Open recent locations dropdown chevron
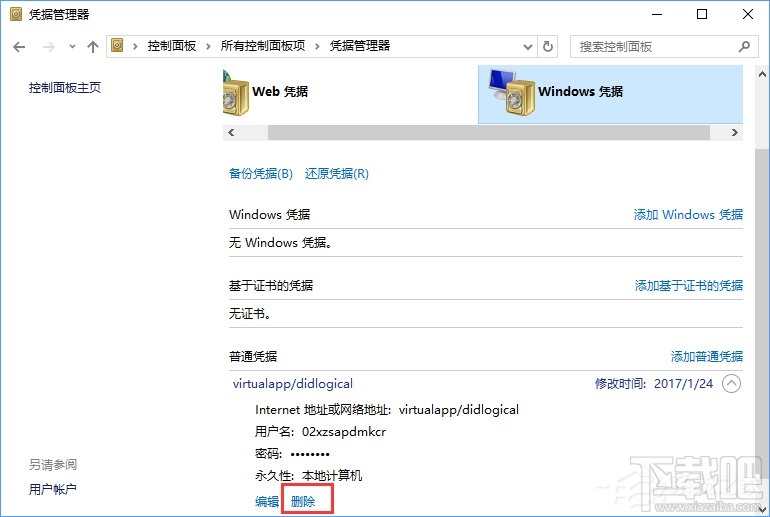 coord(72,47)
